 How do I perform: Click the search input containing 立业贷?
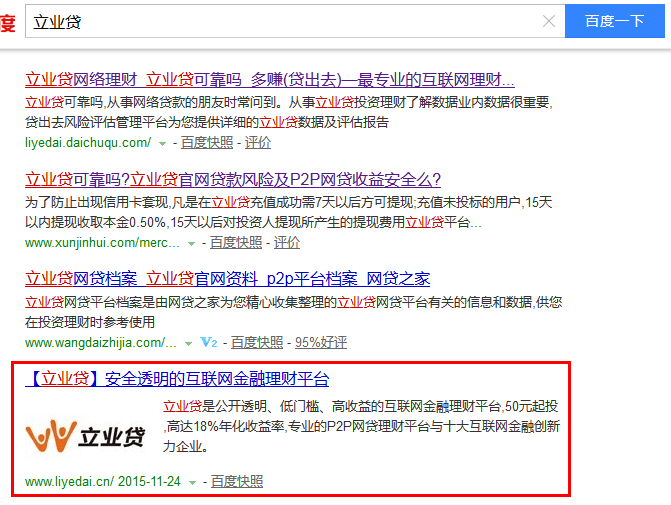[280, 21]
